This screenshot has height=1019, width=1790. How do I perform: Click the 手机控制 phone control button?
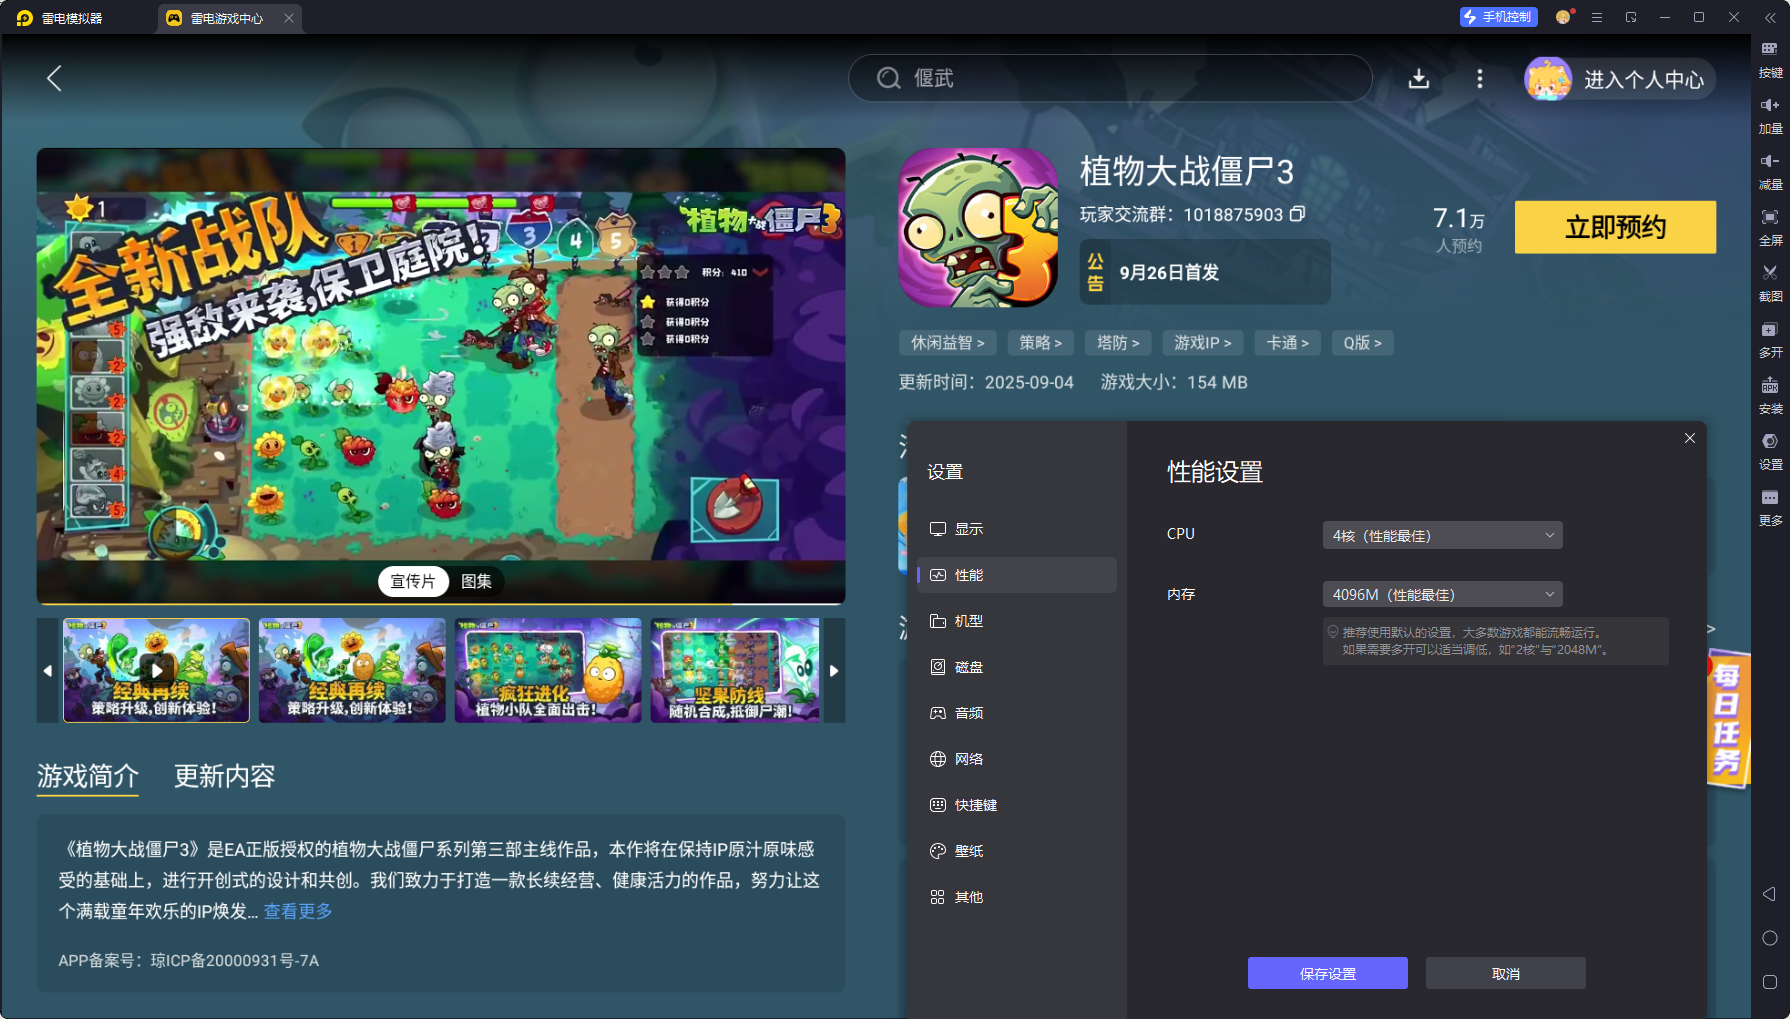[x=1498, y=17]
